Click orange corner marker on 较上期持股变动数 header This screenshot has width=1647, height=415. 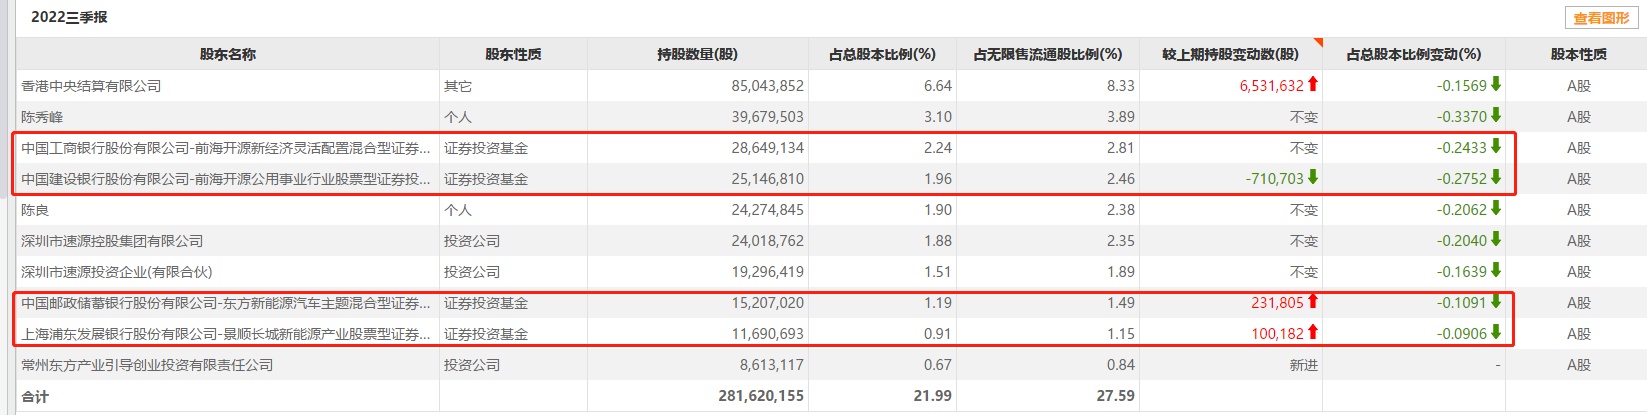1317,43
